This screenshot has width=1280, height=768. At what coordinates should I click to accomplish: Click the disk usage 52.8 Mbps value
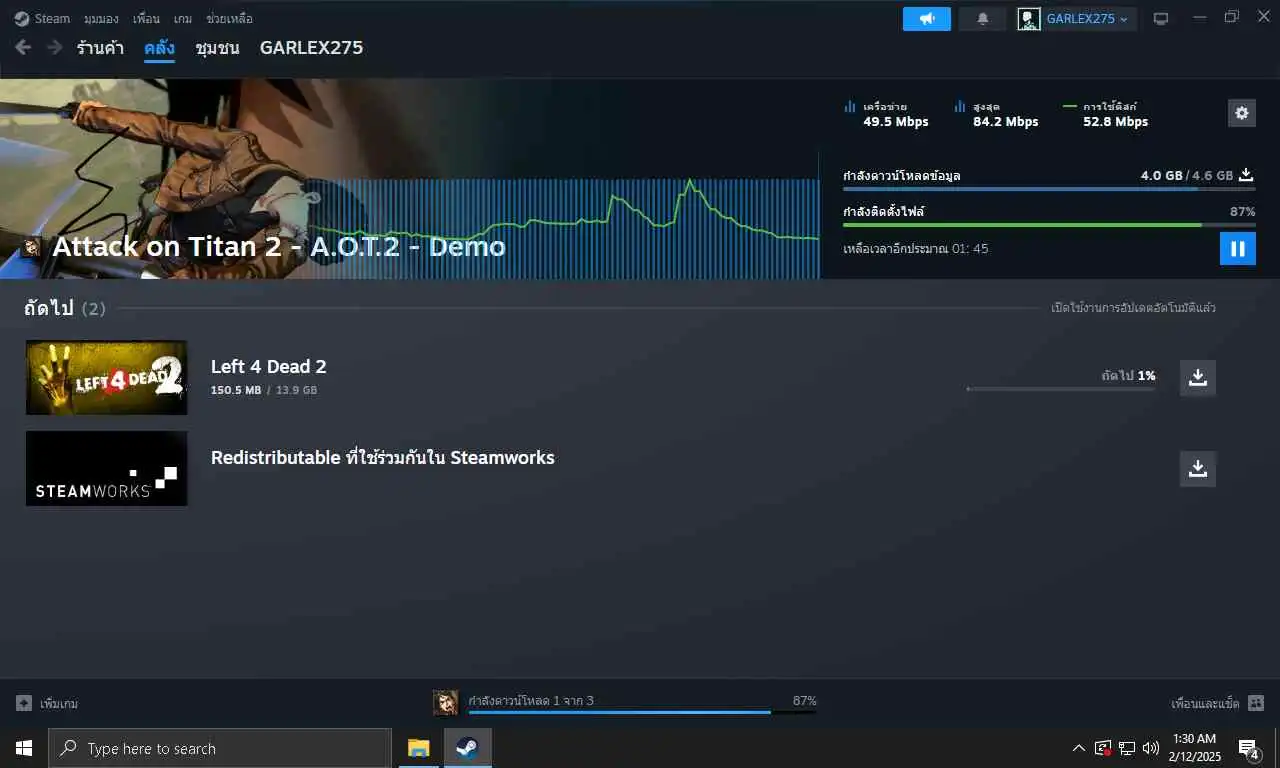point(1115,122)
